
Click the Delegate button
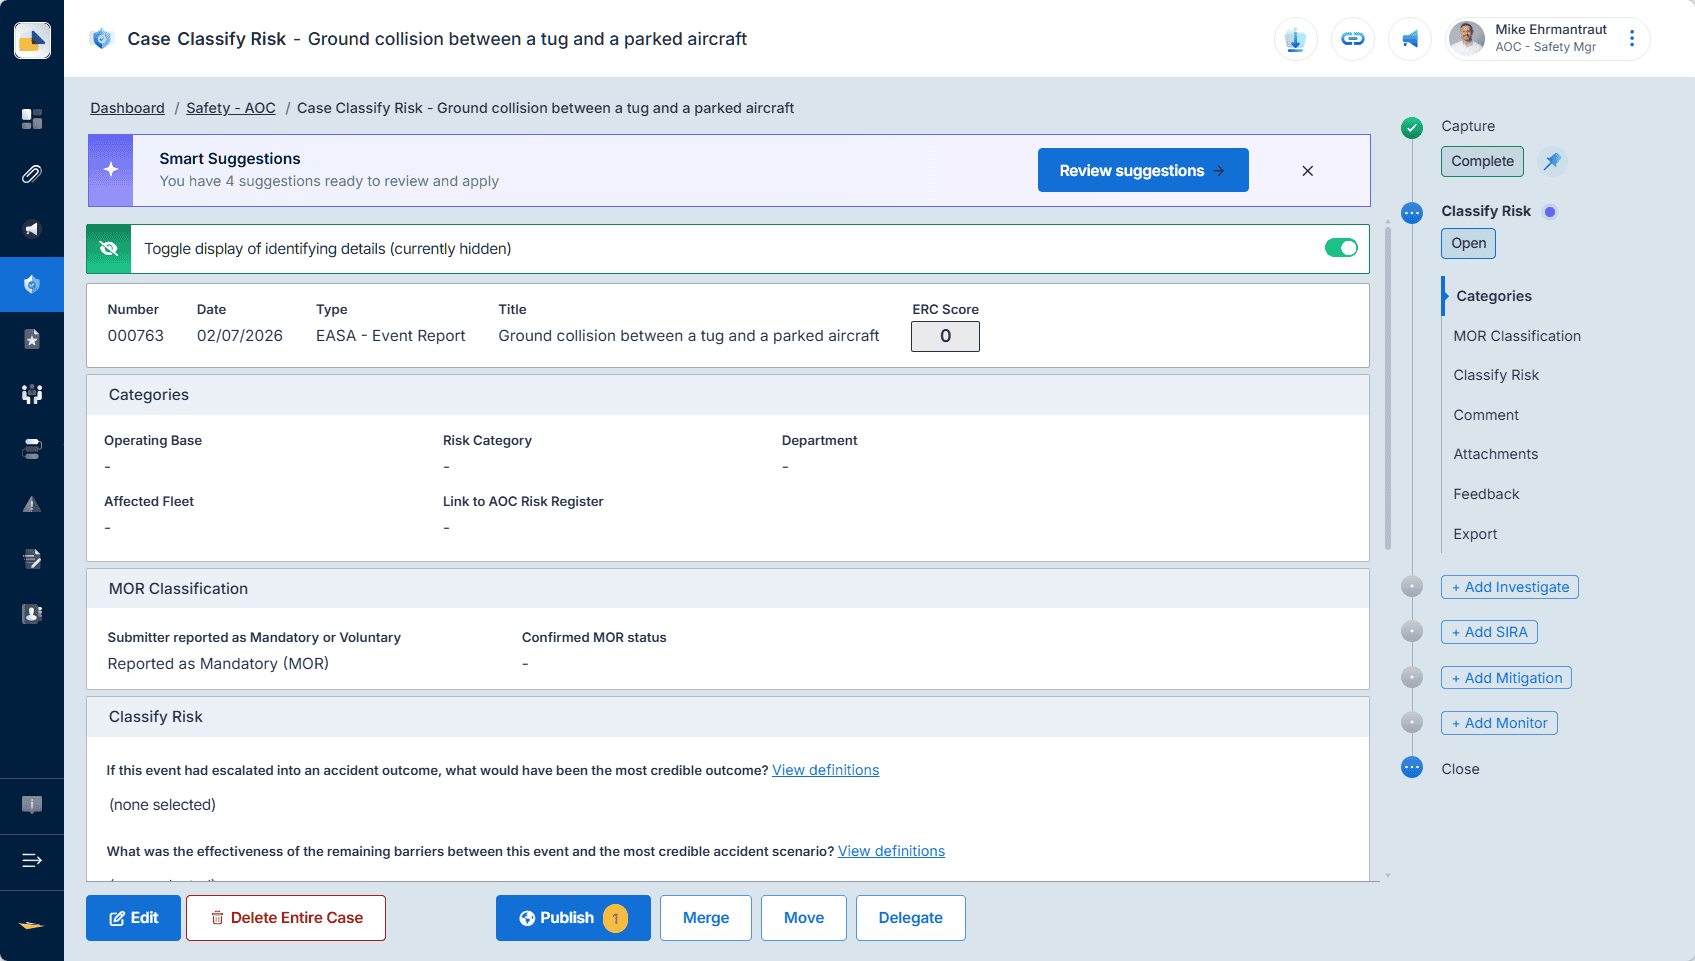click(x=911, y=918)
